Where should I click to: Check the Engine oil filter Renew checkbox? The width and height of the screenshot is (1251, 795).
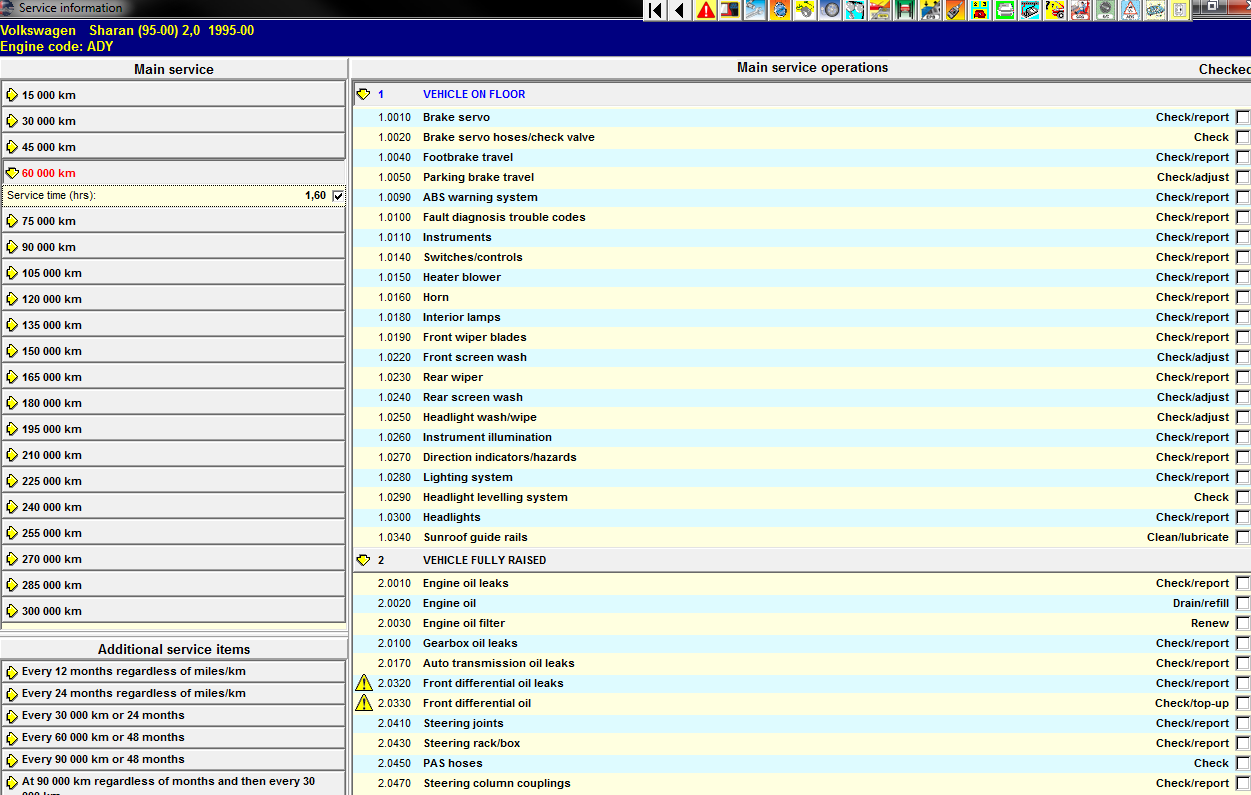click(x=1242, y=623)
